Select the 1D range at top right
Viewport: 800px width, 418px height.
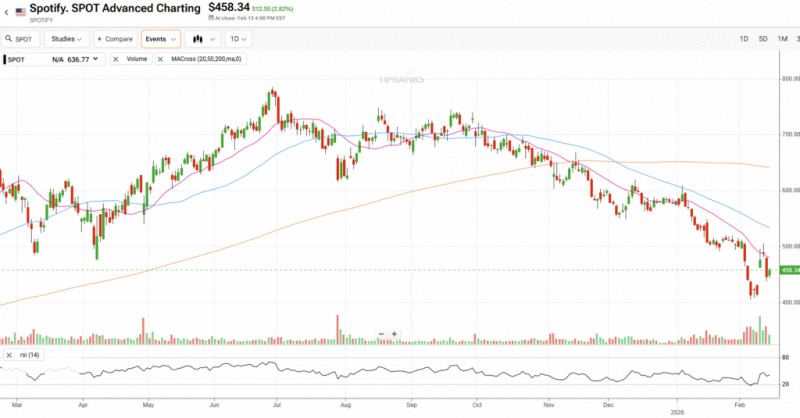[x=743, y=39]
